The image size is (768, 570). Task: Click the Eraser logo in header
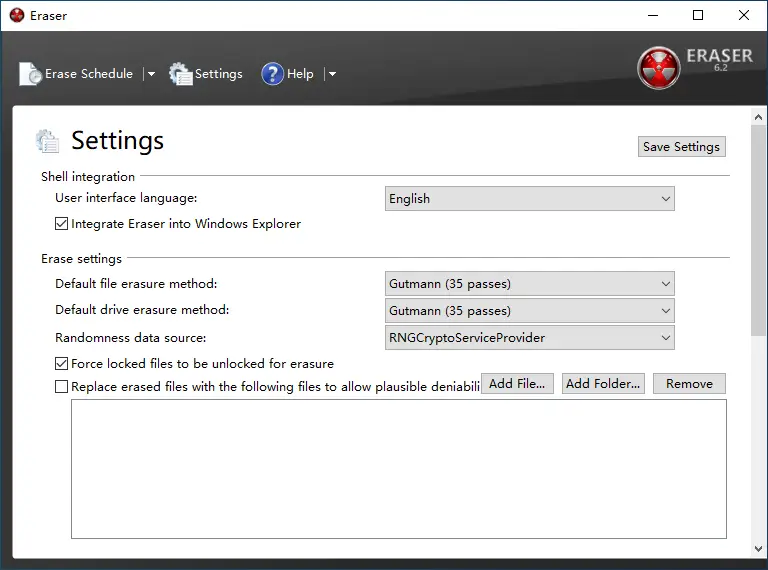coord(659,68)
